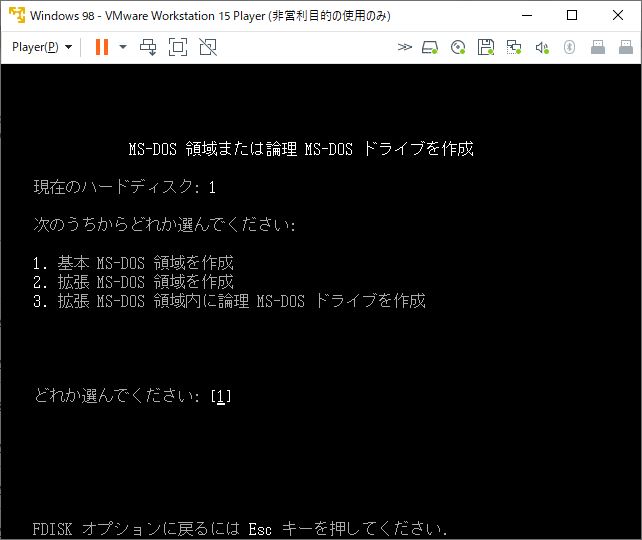
Task: Send Ctrl+Alt+Del to virtual machine
Action: (x=148, y=47)
